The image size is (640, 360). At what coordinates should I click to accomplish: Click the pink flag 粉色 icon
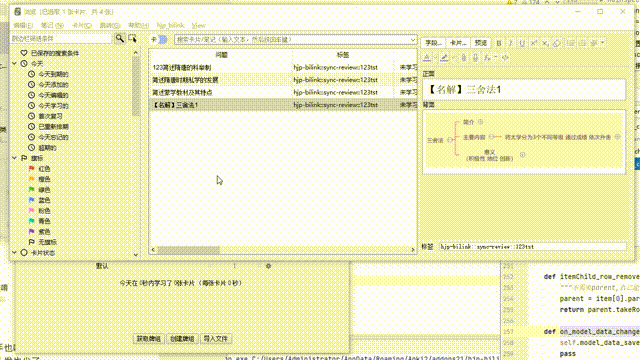pos(32,211)
